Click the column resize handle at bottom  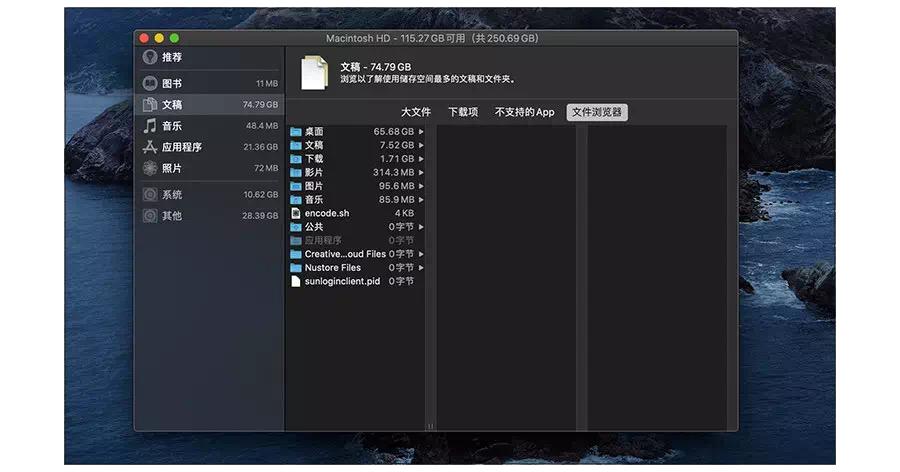point(430,427)
